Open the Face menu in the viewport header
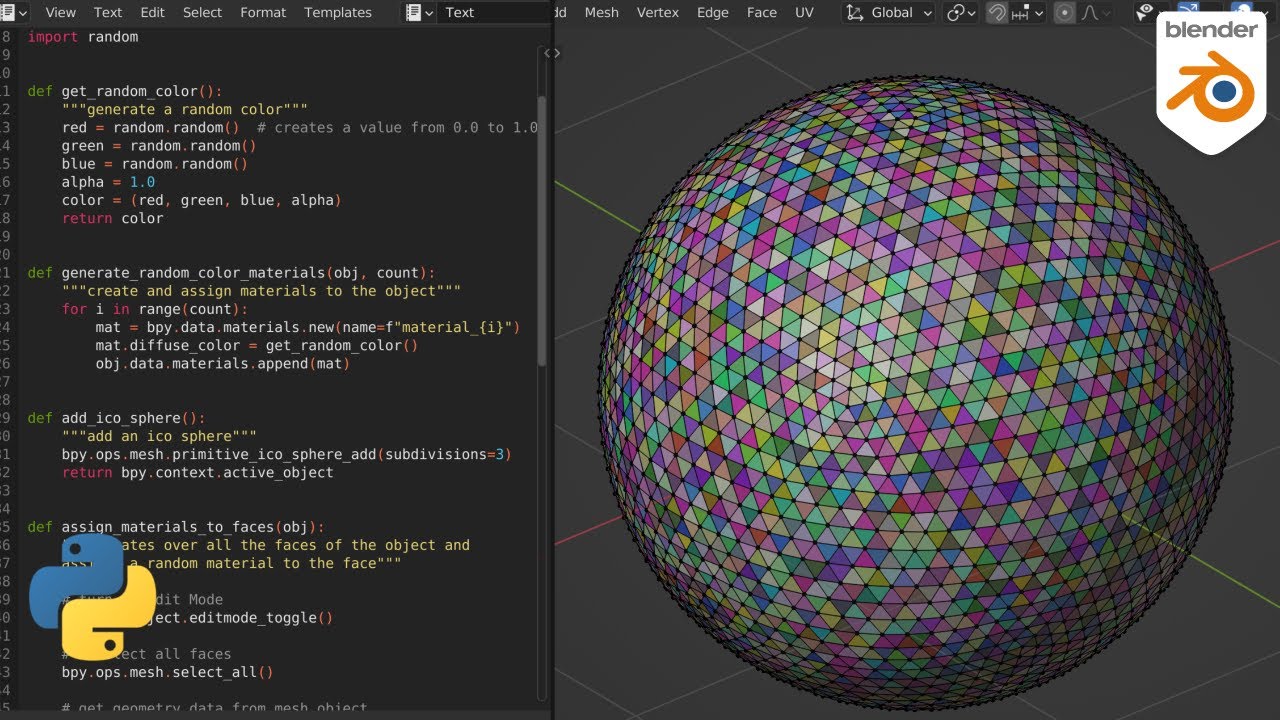 coord(761,12)
